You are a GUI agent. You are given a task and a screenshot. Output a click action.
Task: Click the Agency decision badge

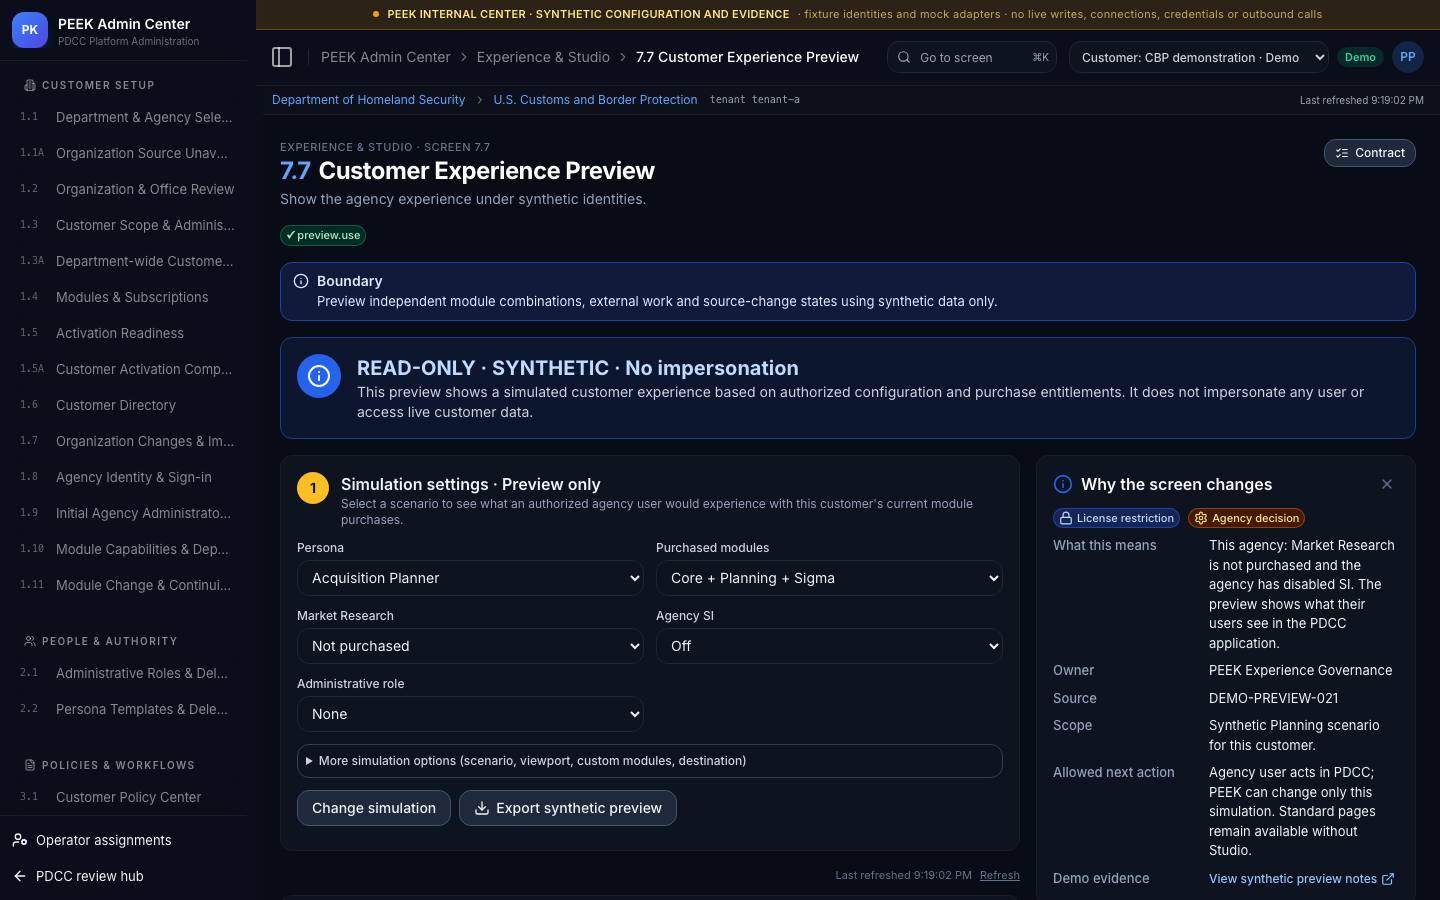click(x=1246, y=518)
